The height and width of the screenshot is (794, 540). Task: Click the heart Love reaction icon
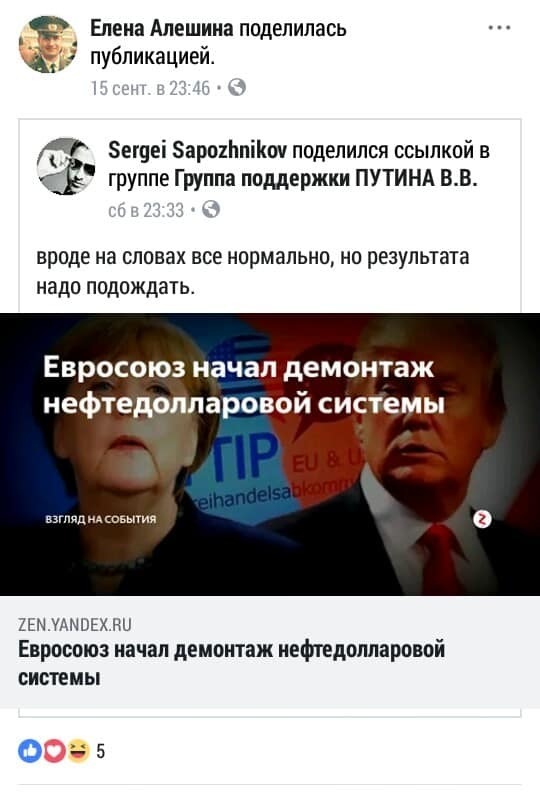(54, 751)
